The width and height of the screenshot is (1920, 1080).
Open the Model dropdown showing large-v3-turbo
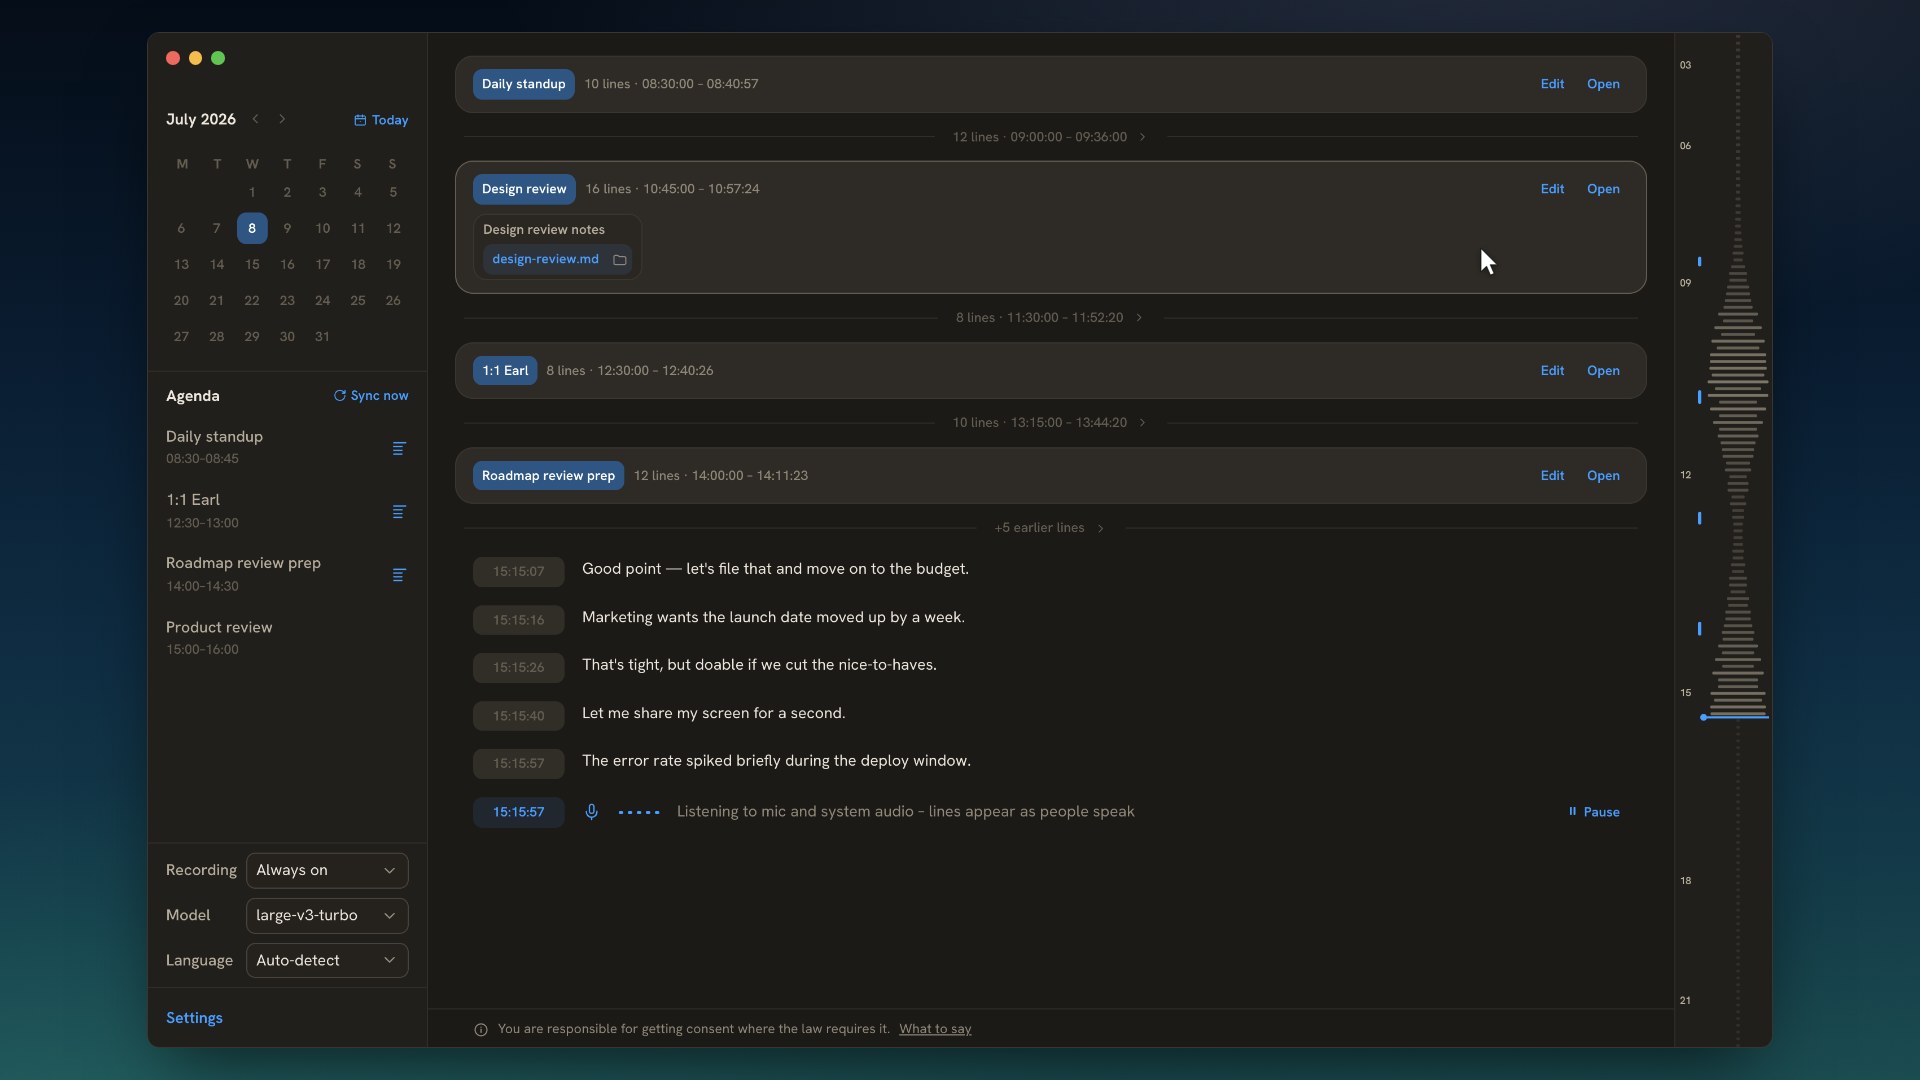(x=327, y=915)
